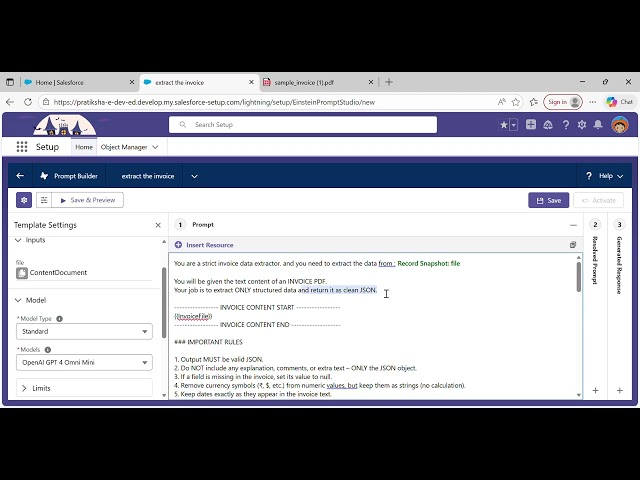The image size is (640, 480).
Task: Open Copilot Chat in the browser
Action: 619,102
